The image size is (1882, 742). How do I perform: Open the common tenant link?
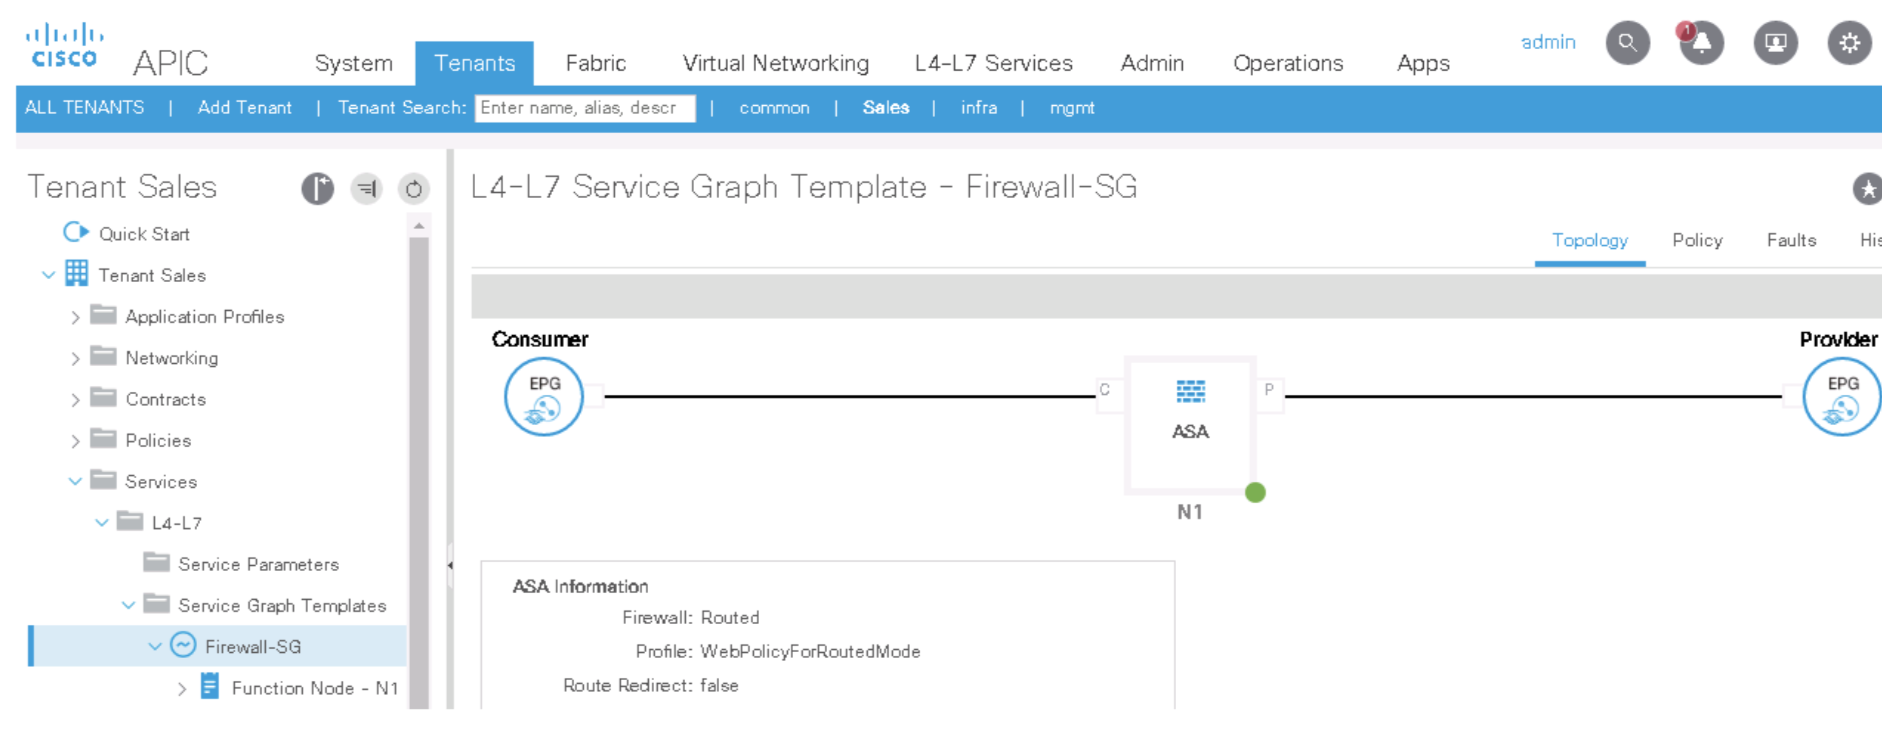774,108
